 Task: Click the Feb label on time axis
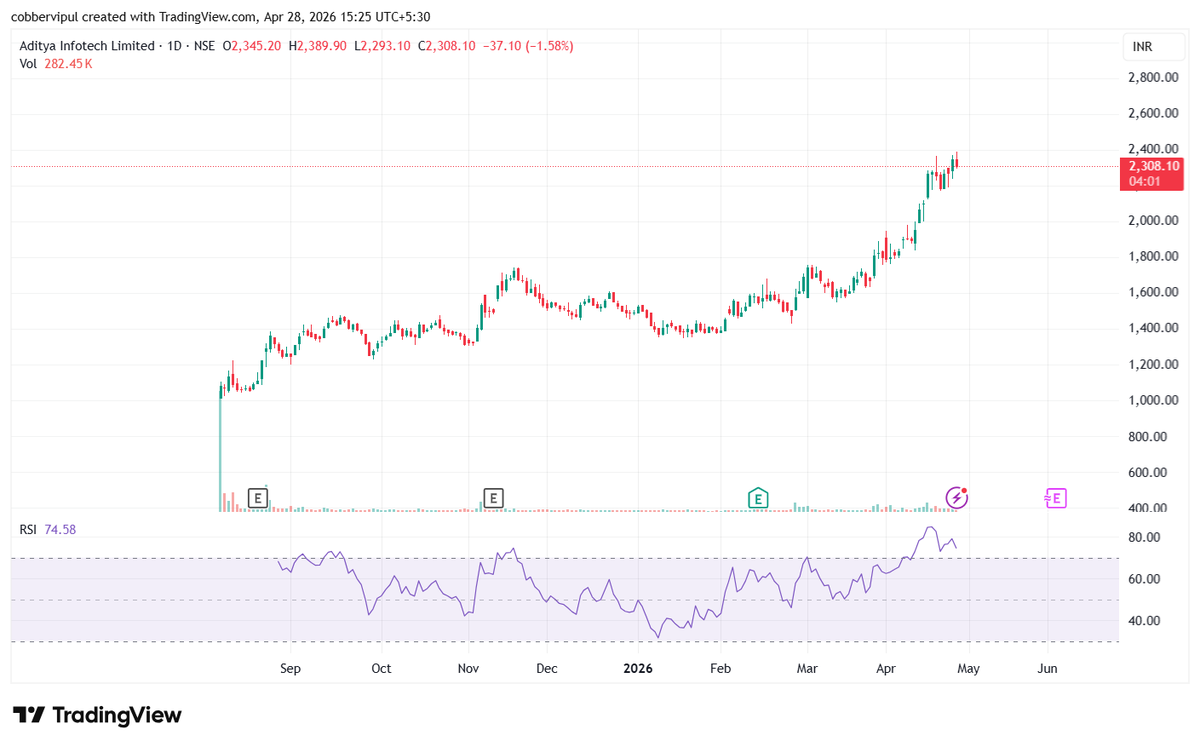click(720, 668)
